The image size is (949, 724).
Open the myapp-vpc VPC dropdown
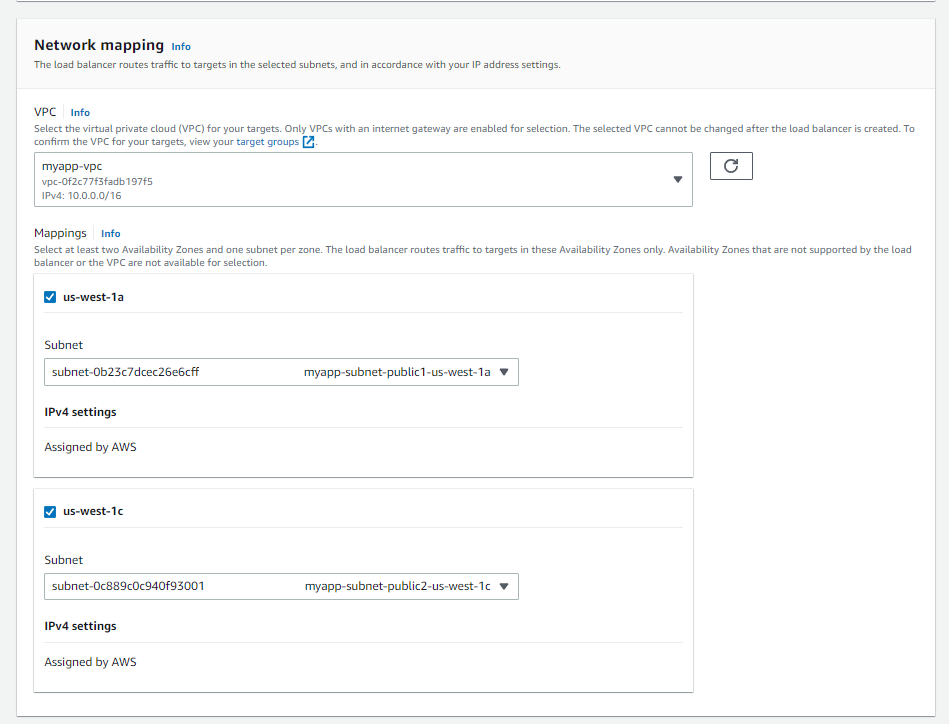point(363,179)
